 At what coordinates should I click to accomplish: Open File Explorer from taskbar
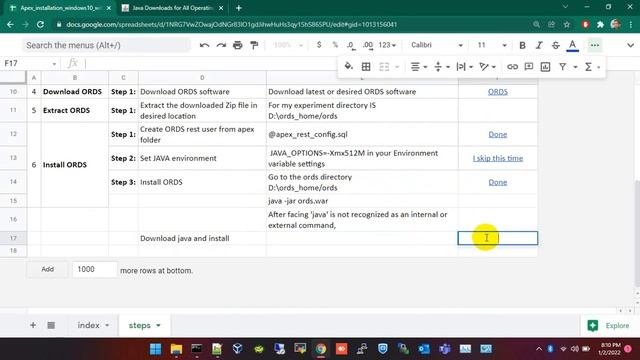pos(176,349)
